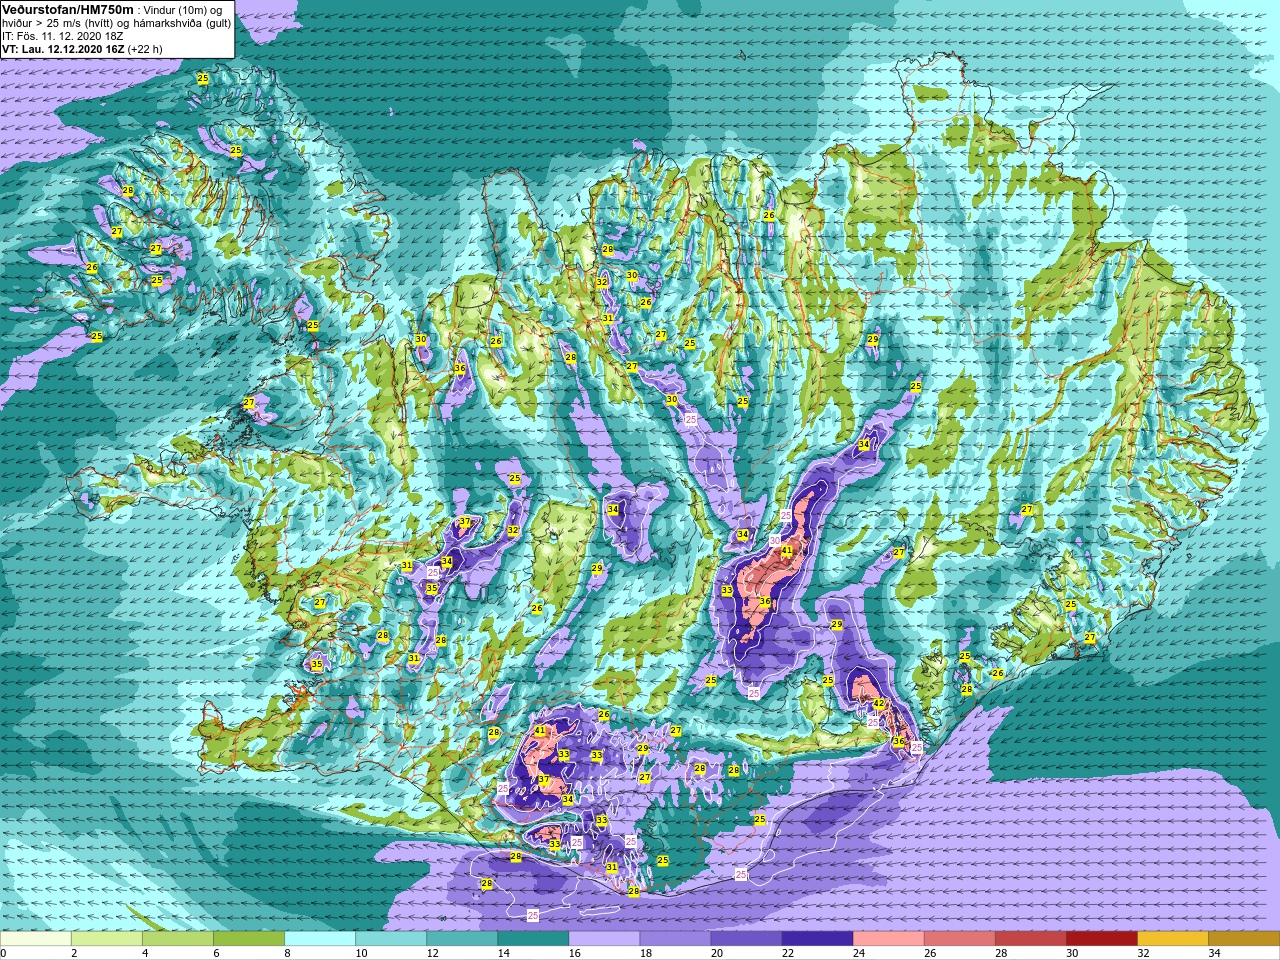Pick the amber 32–34 legend swatch

[x=1171, y=939]
